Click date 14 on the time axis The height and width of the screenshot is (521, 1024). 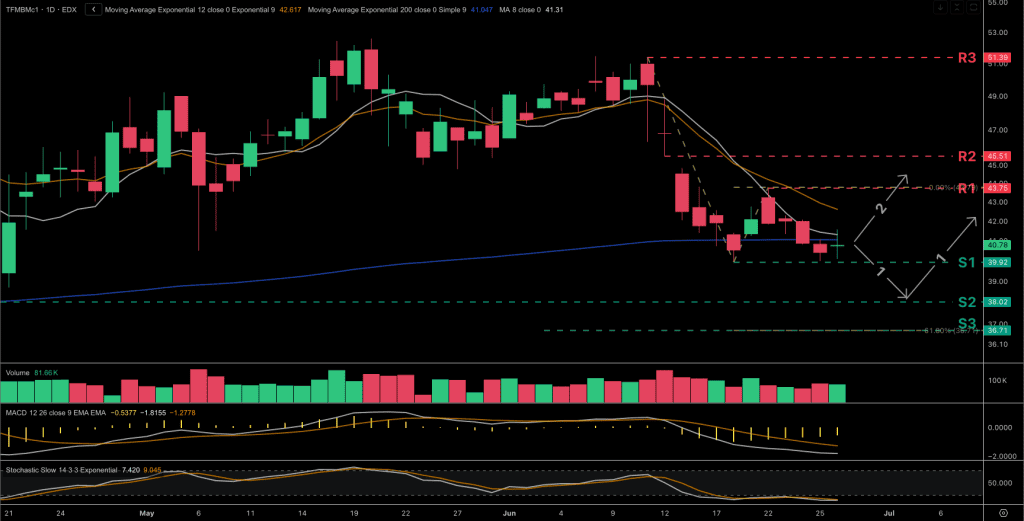[302, 513]
